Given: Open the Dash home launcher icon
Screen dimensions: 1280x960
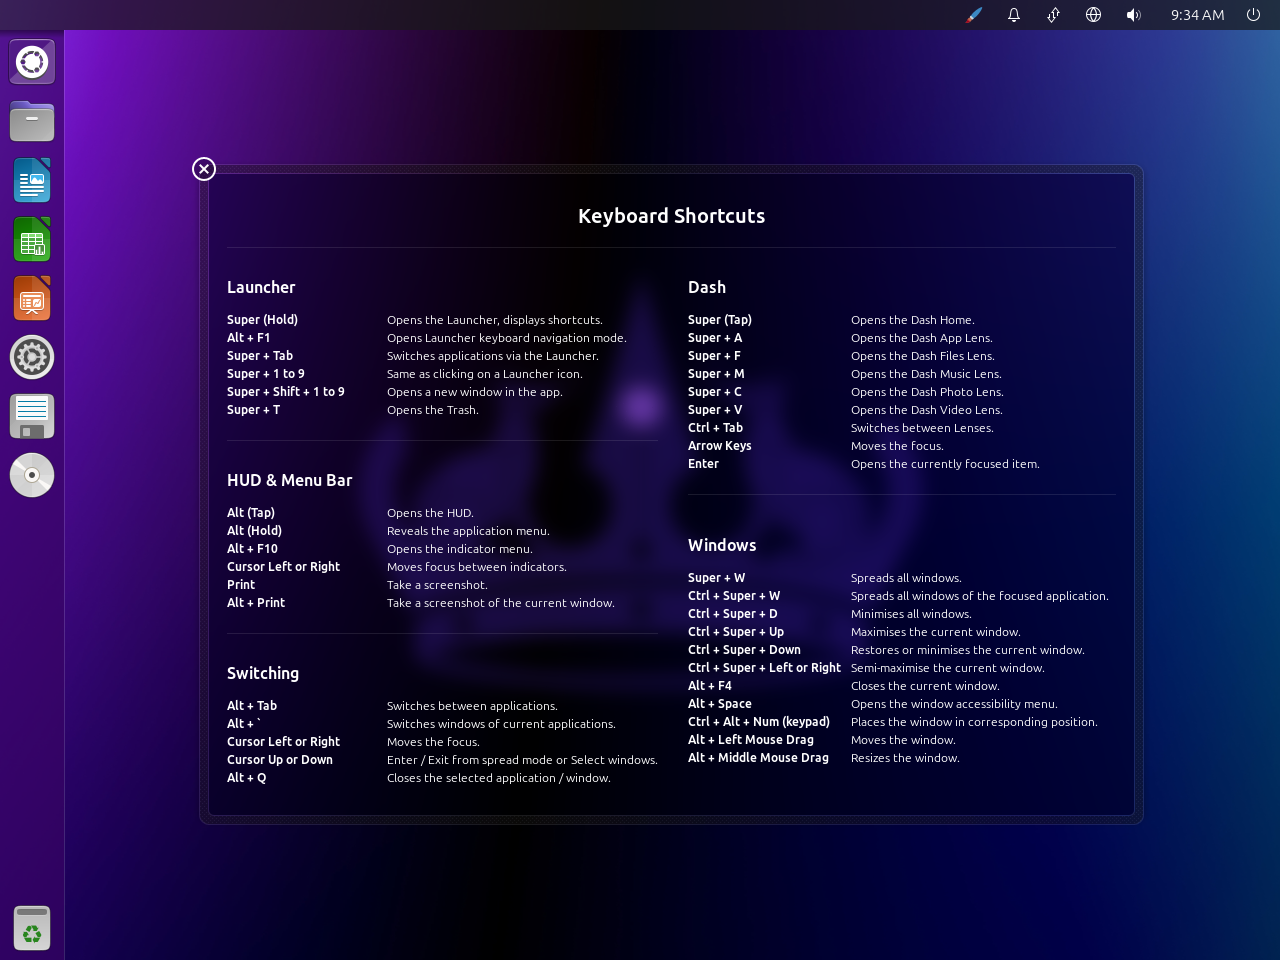Looking at the screenshot, I should click(32, 62).
